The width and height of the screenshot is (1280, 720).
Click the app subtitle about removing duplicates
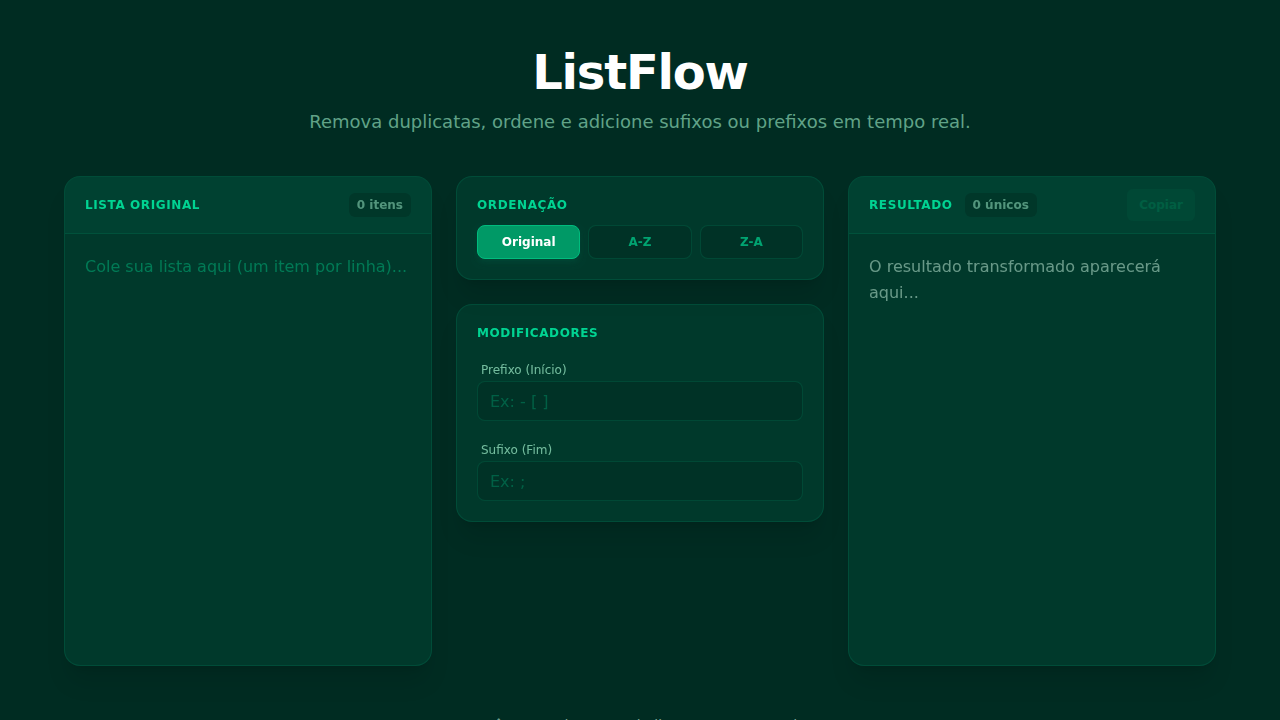[639, 121]
